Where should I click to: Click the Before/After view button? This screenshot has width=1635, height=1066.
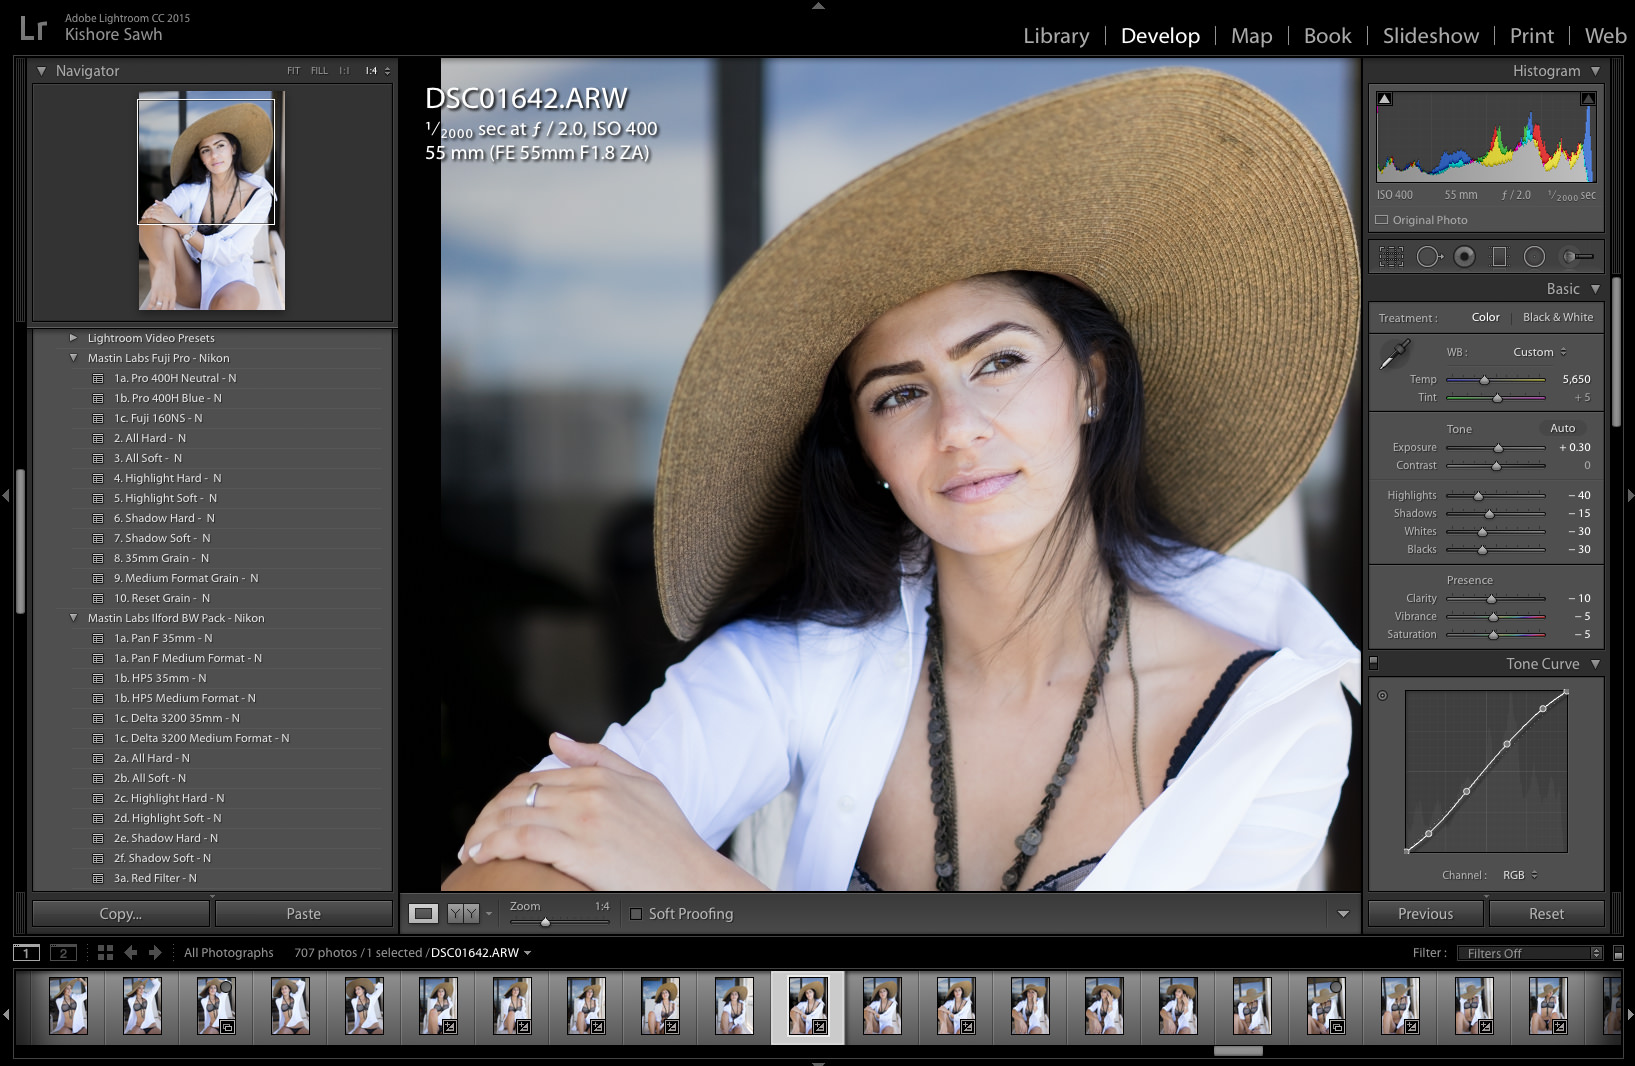(463, 913)
